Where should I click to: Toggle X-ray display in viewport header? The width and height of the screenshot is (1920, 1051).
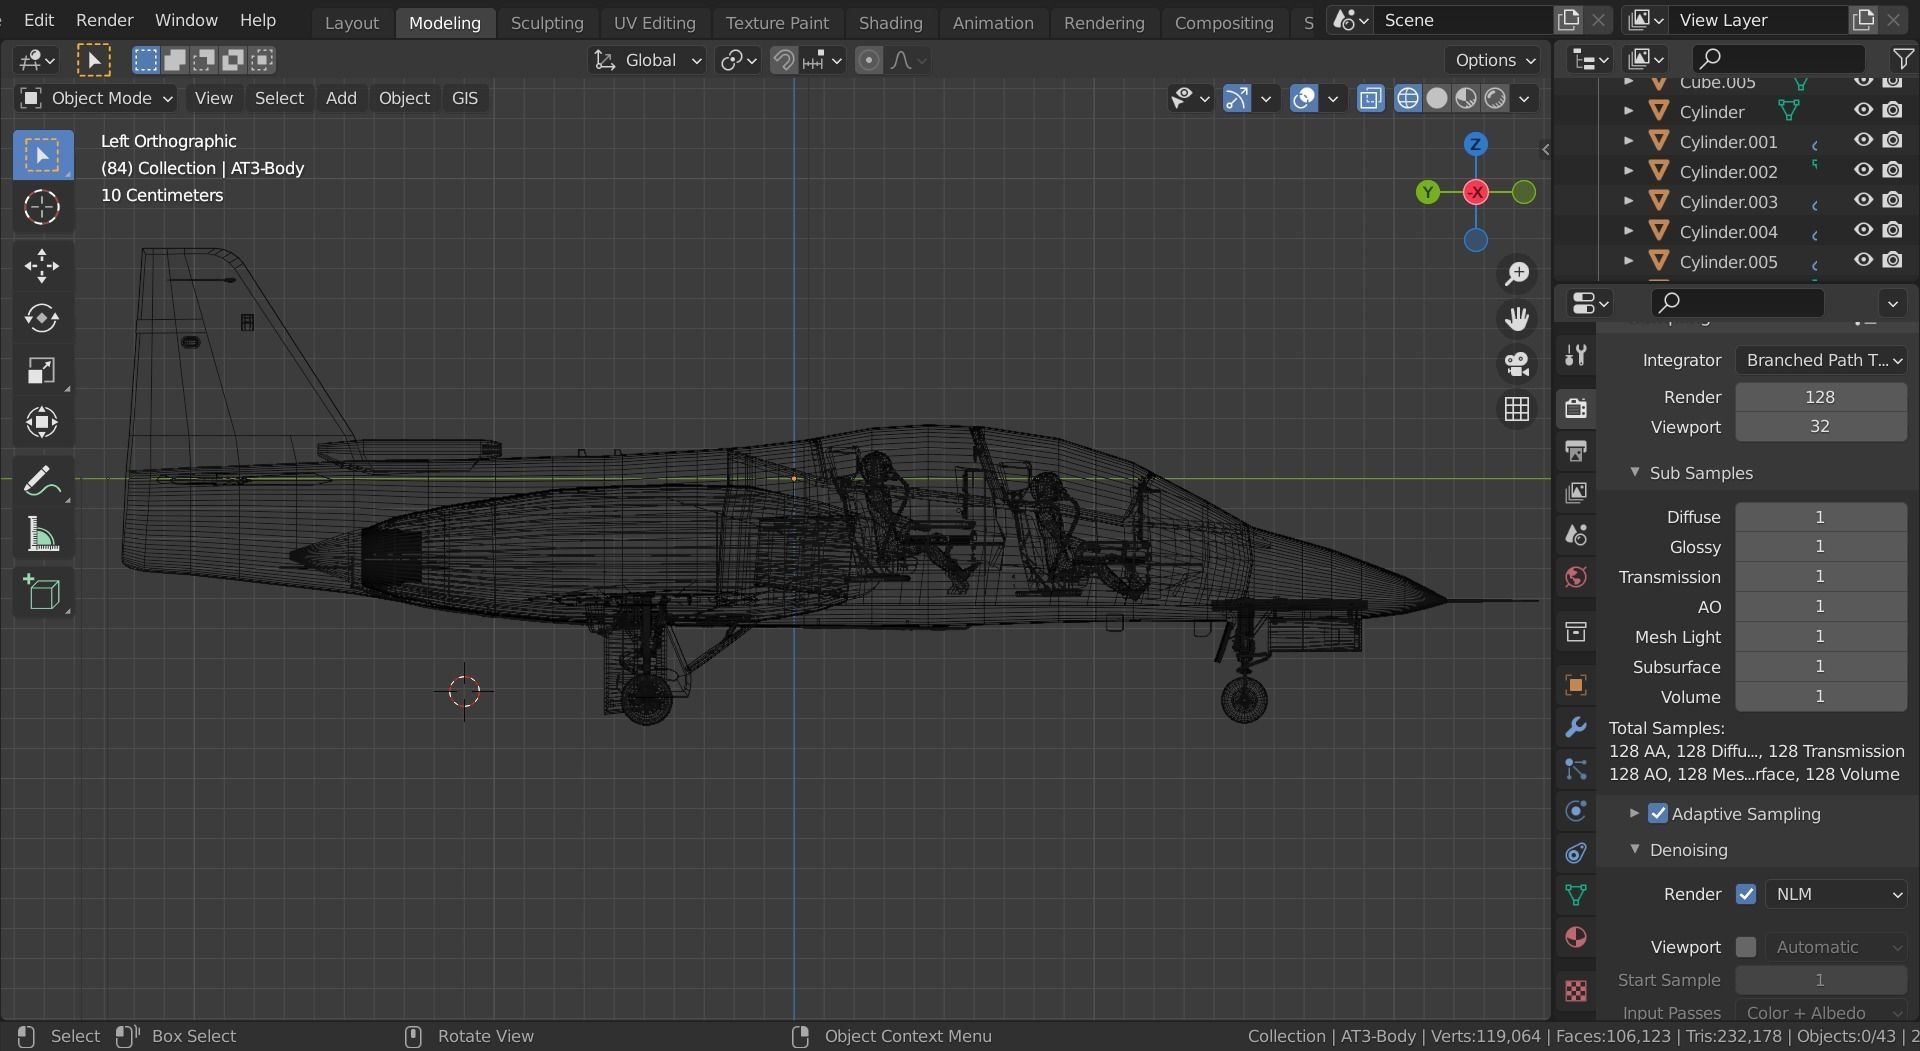coord(1370,98)
